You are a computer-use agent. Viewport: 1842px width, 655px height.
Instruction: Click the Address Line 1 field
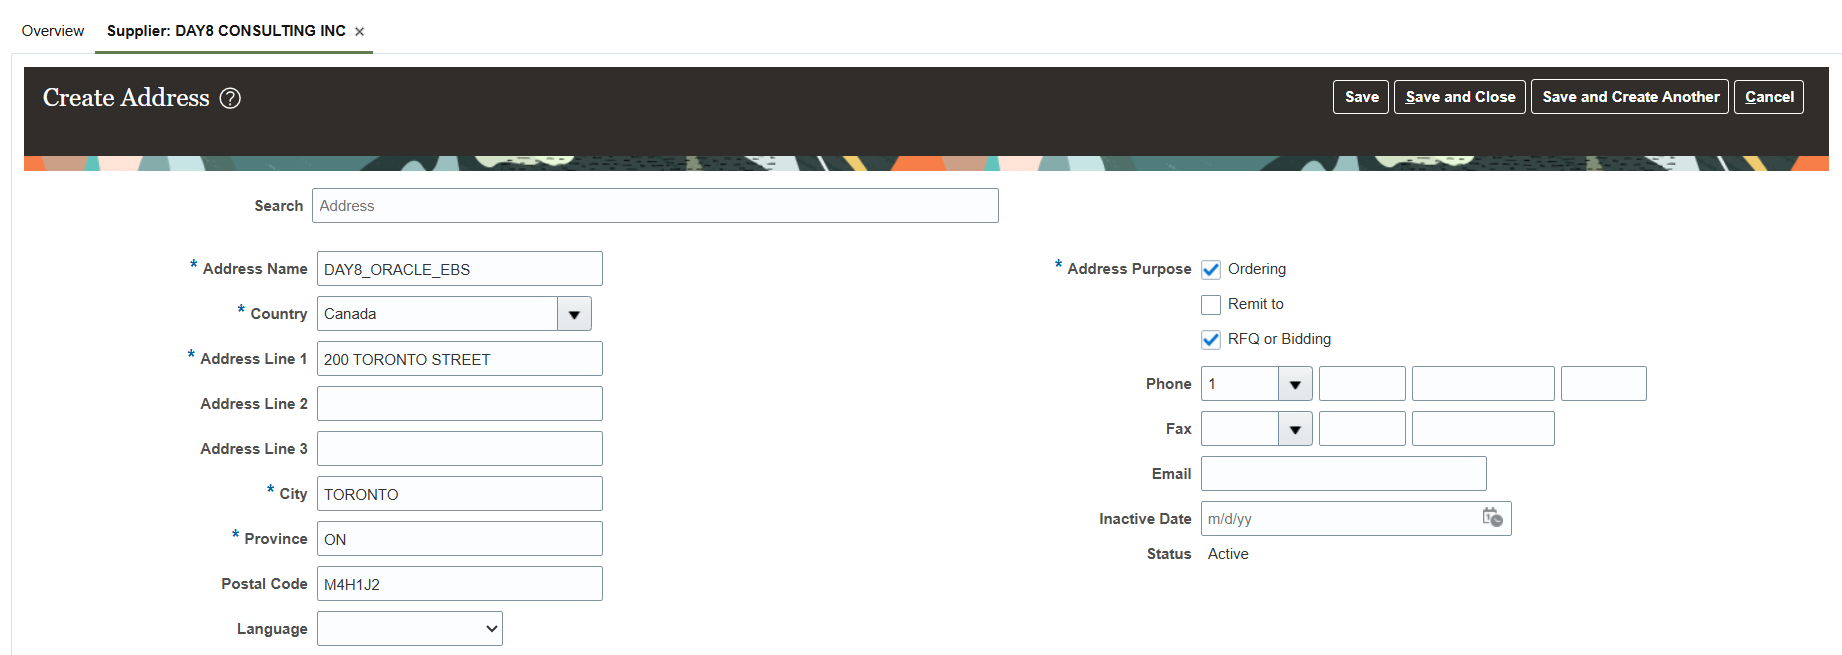(460, 359)
